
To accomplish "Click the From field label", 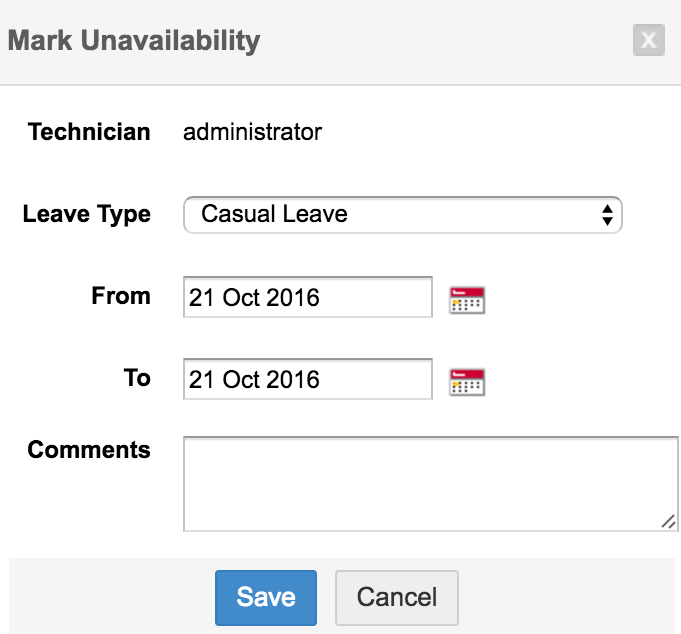I will [x=120, y=296].
